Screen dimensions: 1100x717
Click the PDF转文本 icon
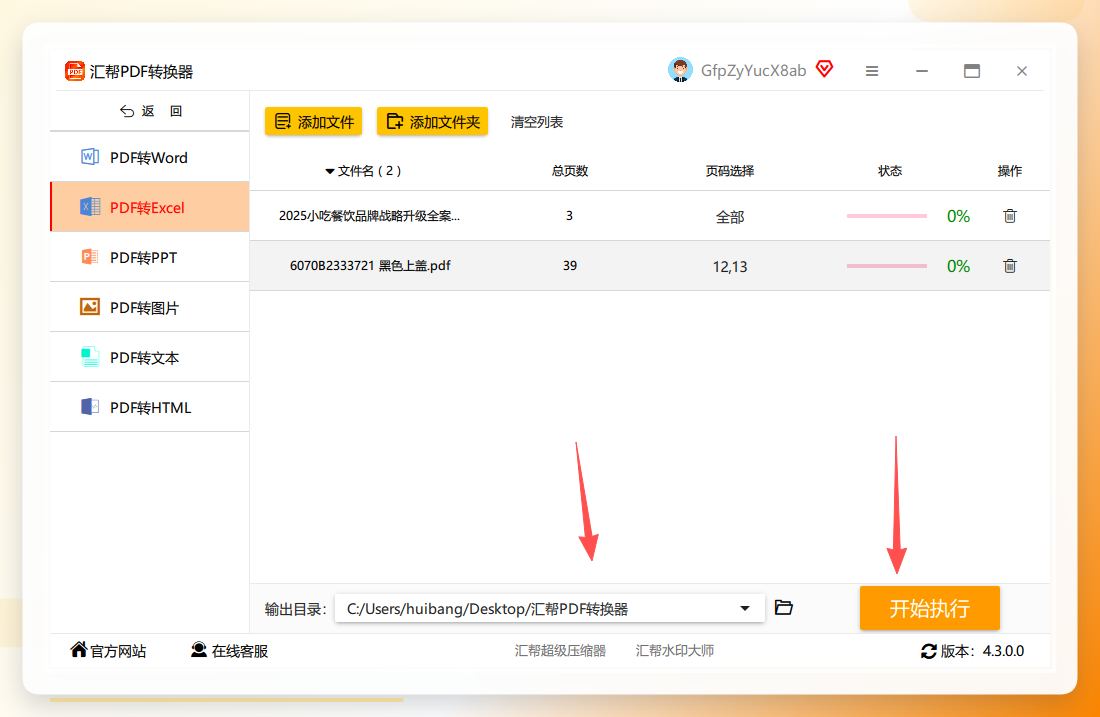click(90, 357)
